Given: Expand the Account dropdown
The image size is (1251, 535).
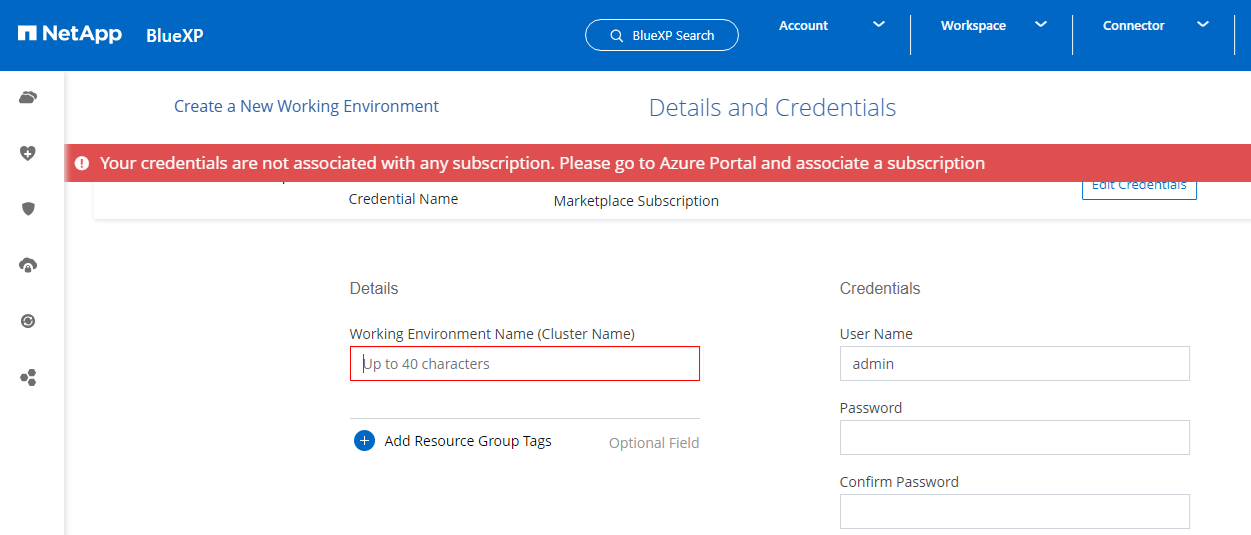Looking at the screenshot, I should pyautogui.click(x=831, y=26).
